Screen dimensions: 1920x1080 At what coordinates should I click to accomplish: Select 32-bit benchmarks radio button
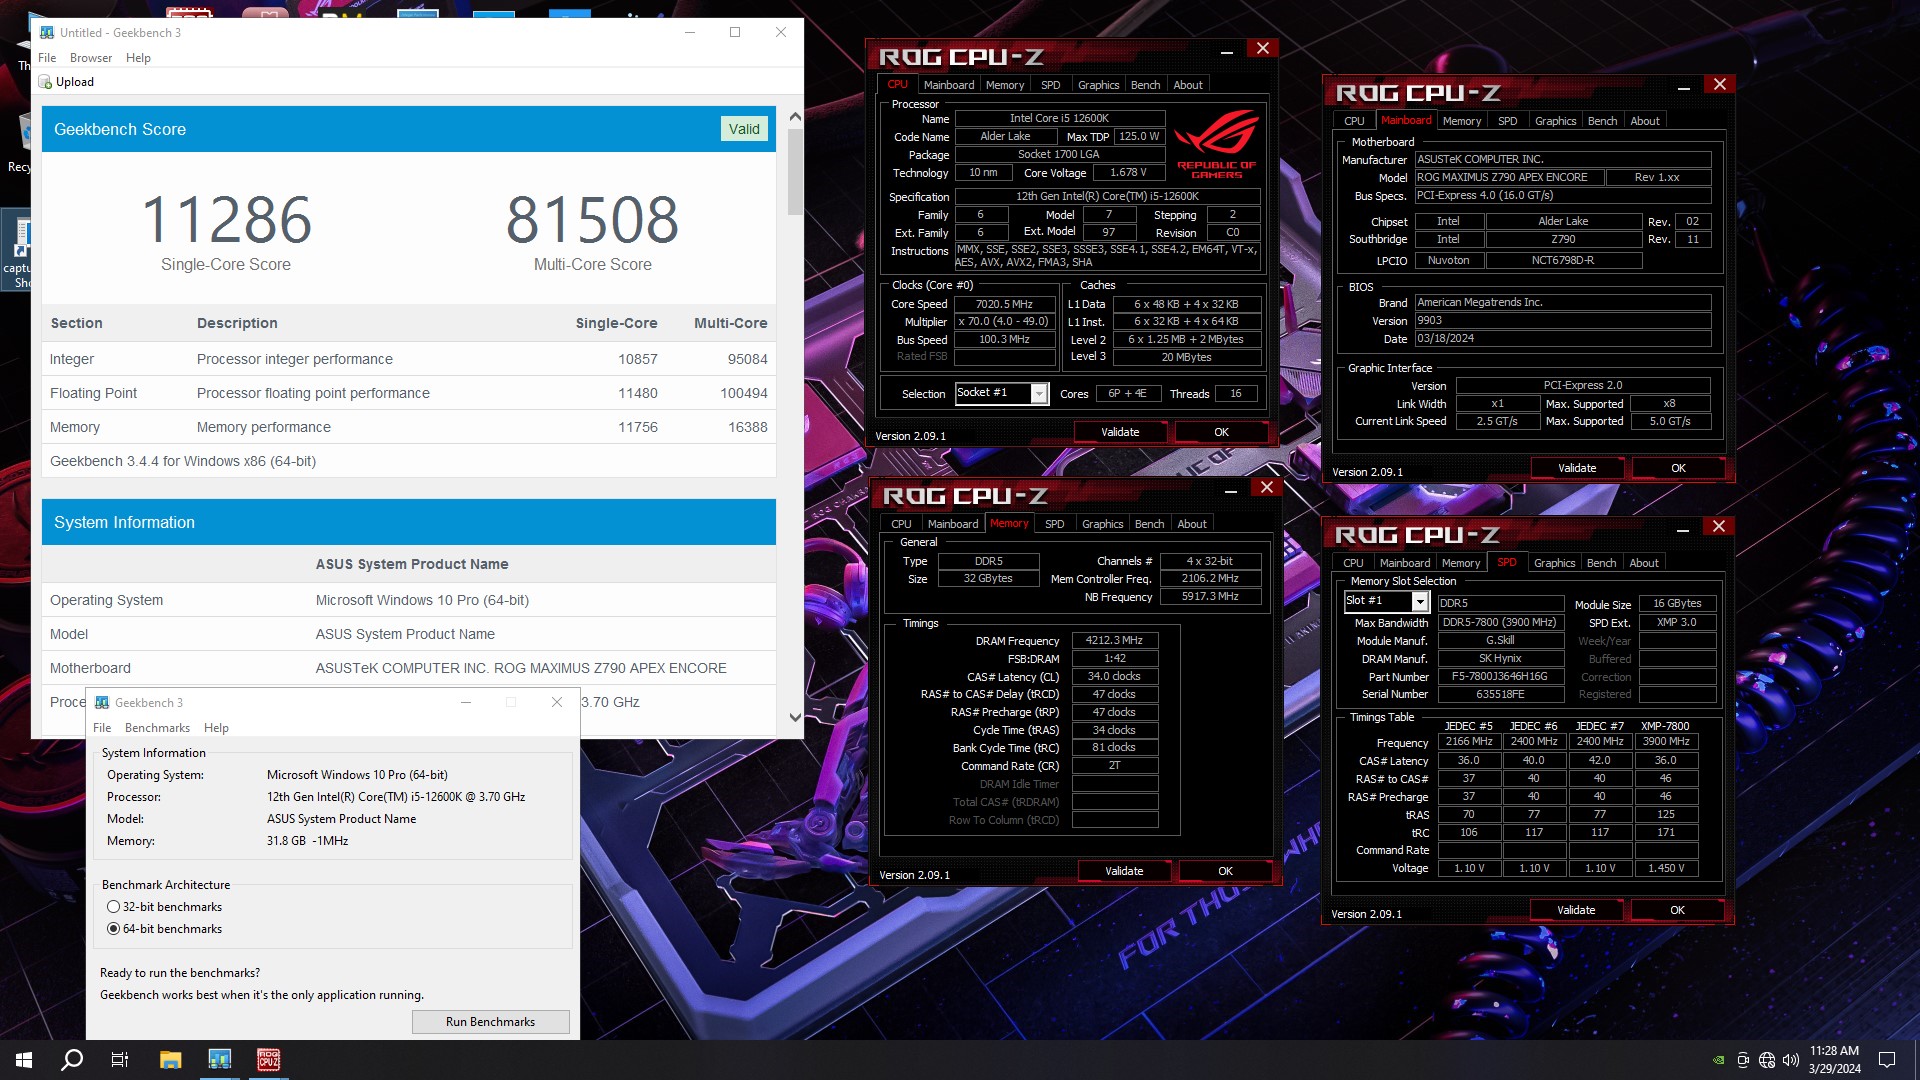tap(113, 907)
